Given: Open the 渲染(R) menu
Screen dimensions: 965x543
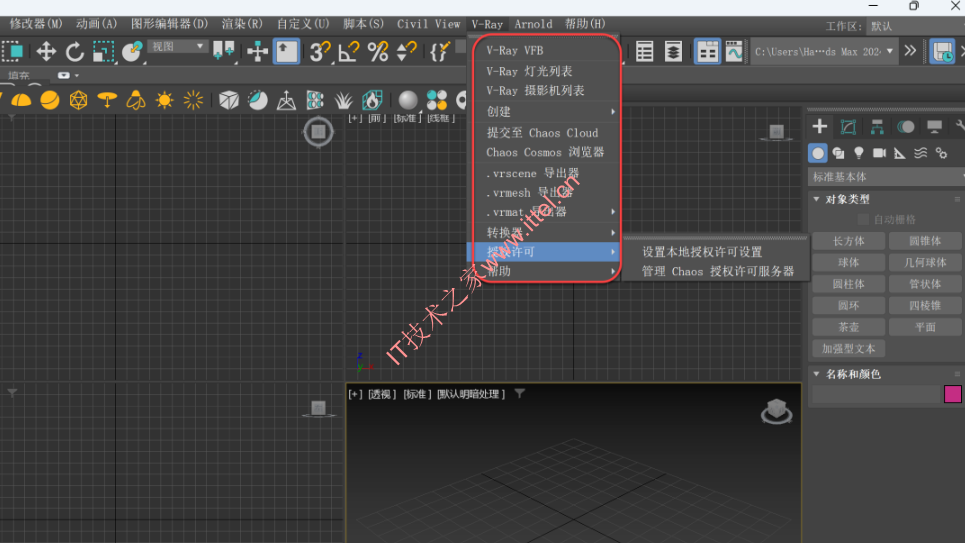Looking at the screenshot, I should [x=242, y=24].
